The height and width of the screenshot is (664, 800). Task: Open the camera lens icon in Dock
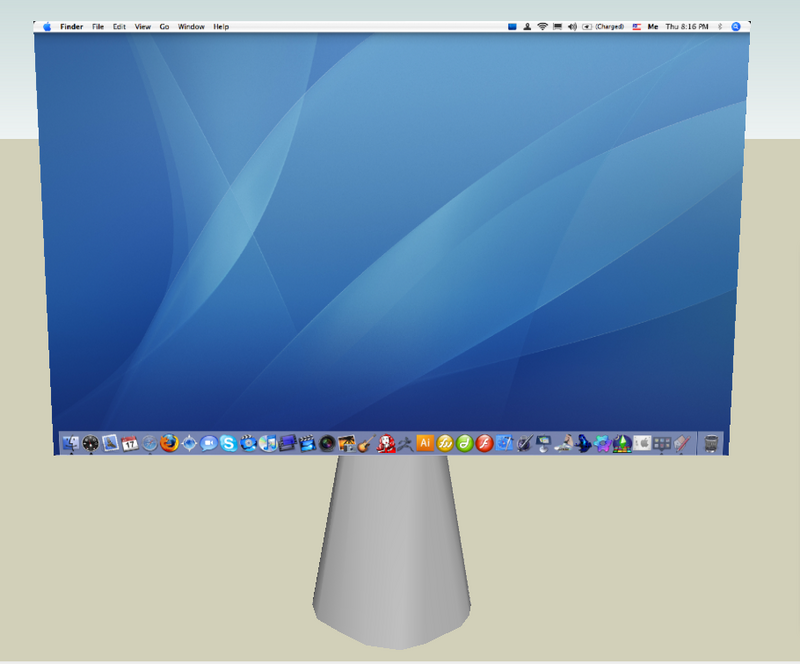327,443
